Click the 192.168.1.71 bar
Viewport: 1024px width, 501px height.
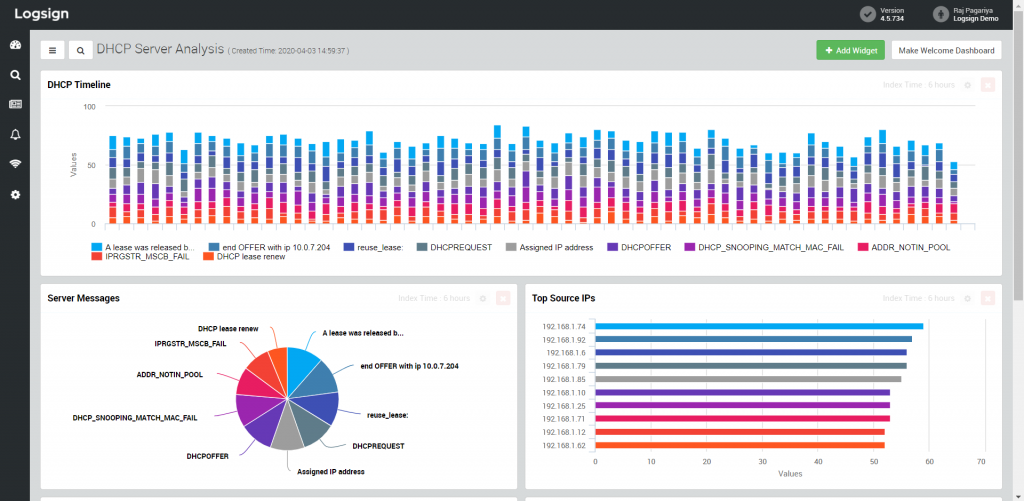pos(743,419)
